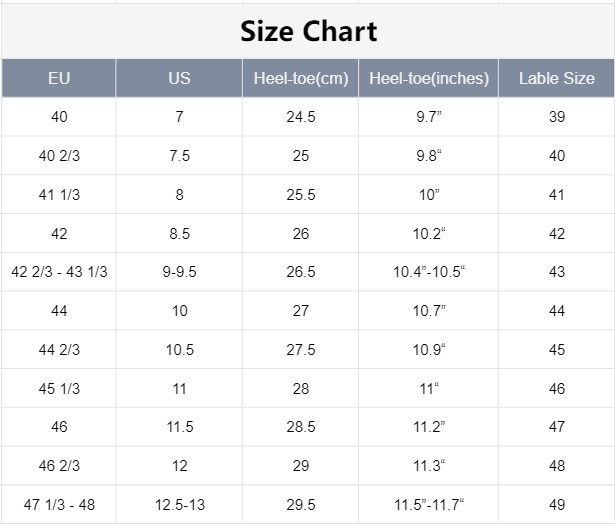Click the "Size Chart" title heading
This screenshot has height=524, width=615.
pyautogui.click(x=308, y=31)
